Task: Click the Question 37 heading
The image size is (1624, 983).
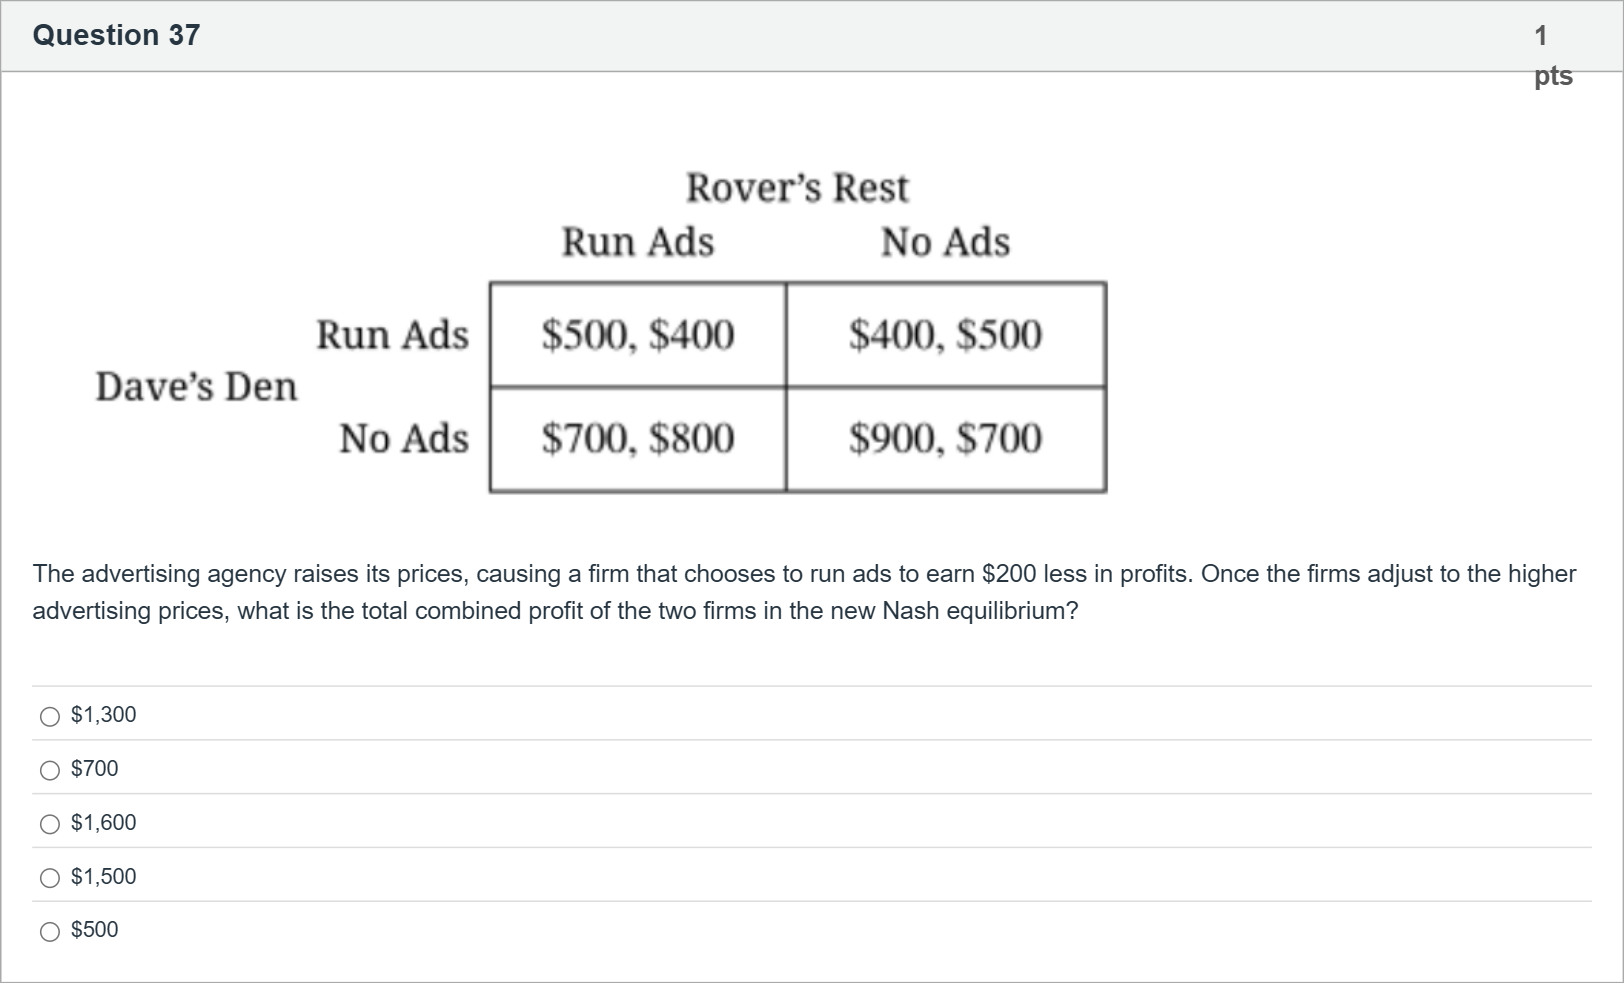Action: [x=116, y=35]
